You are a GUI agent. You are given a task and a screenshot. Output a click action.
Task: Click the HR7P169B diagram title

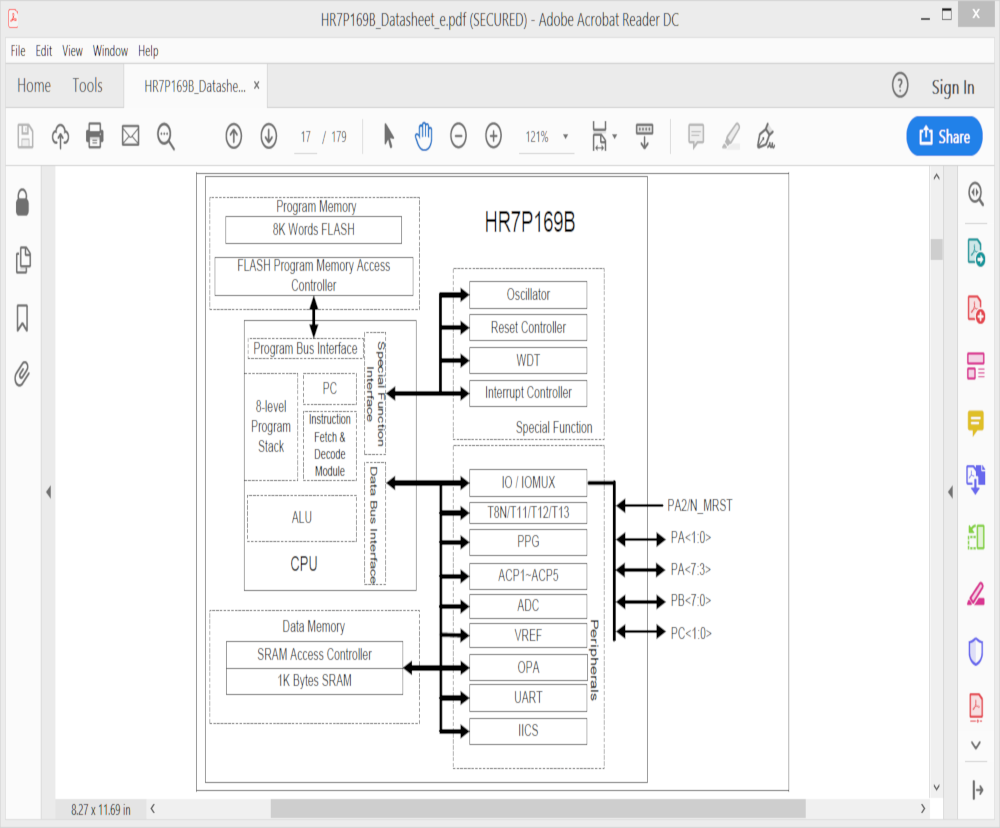[x=529, y=223]
